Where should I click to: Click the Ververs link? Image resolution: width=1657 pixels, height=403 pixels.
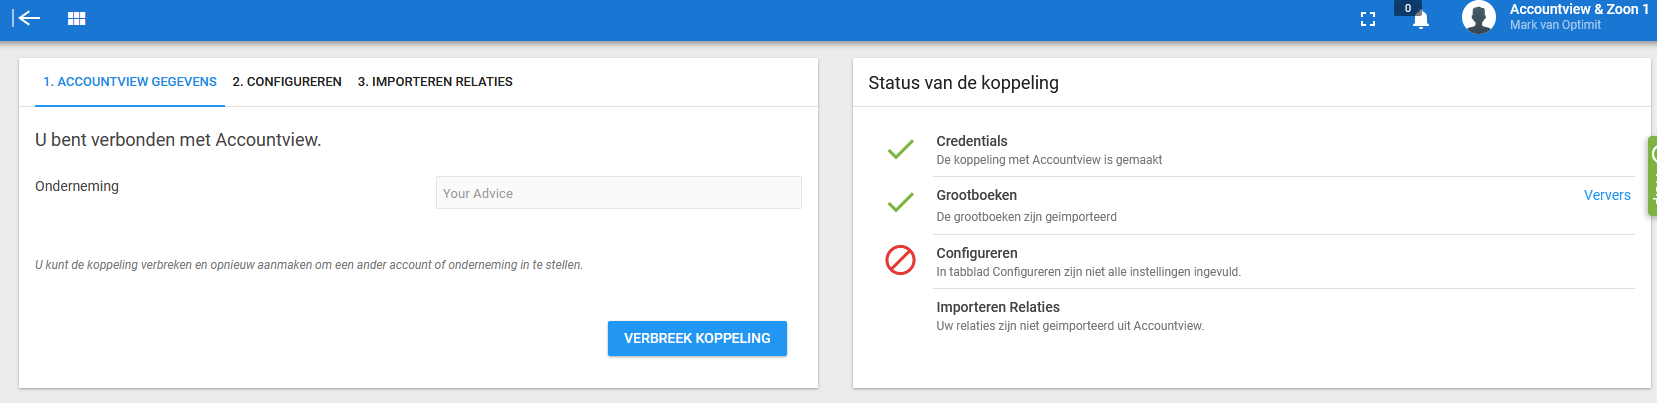(1607, 195)
